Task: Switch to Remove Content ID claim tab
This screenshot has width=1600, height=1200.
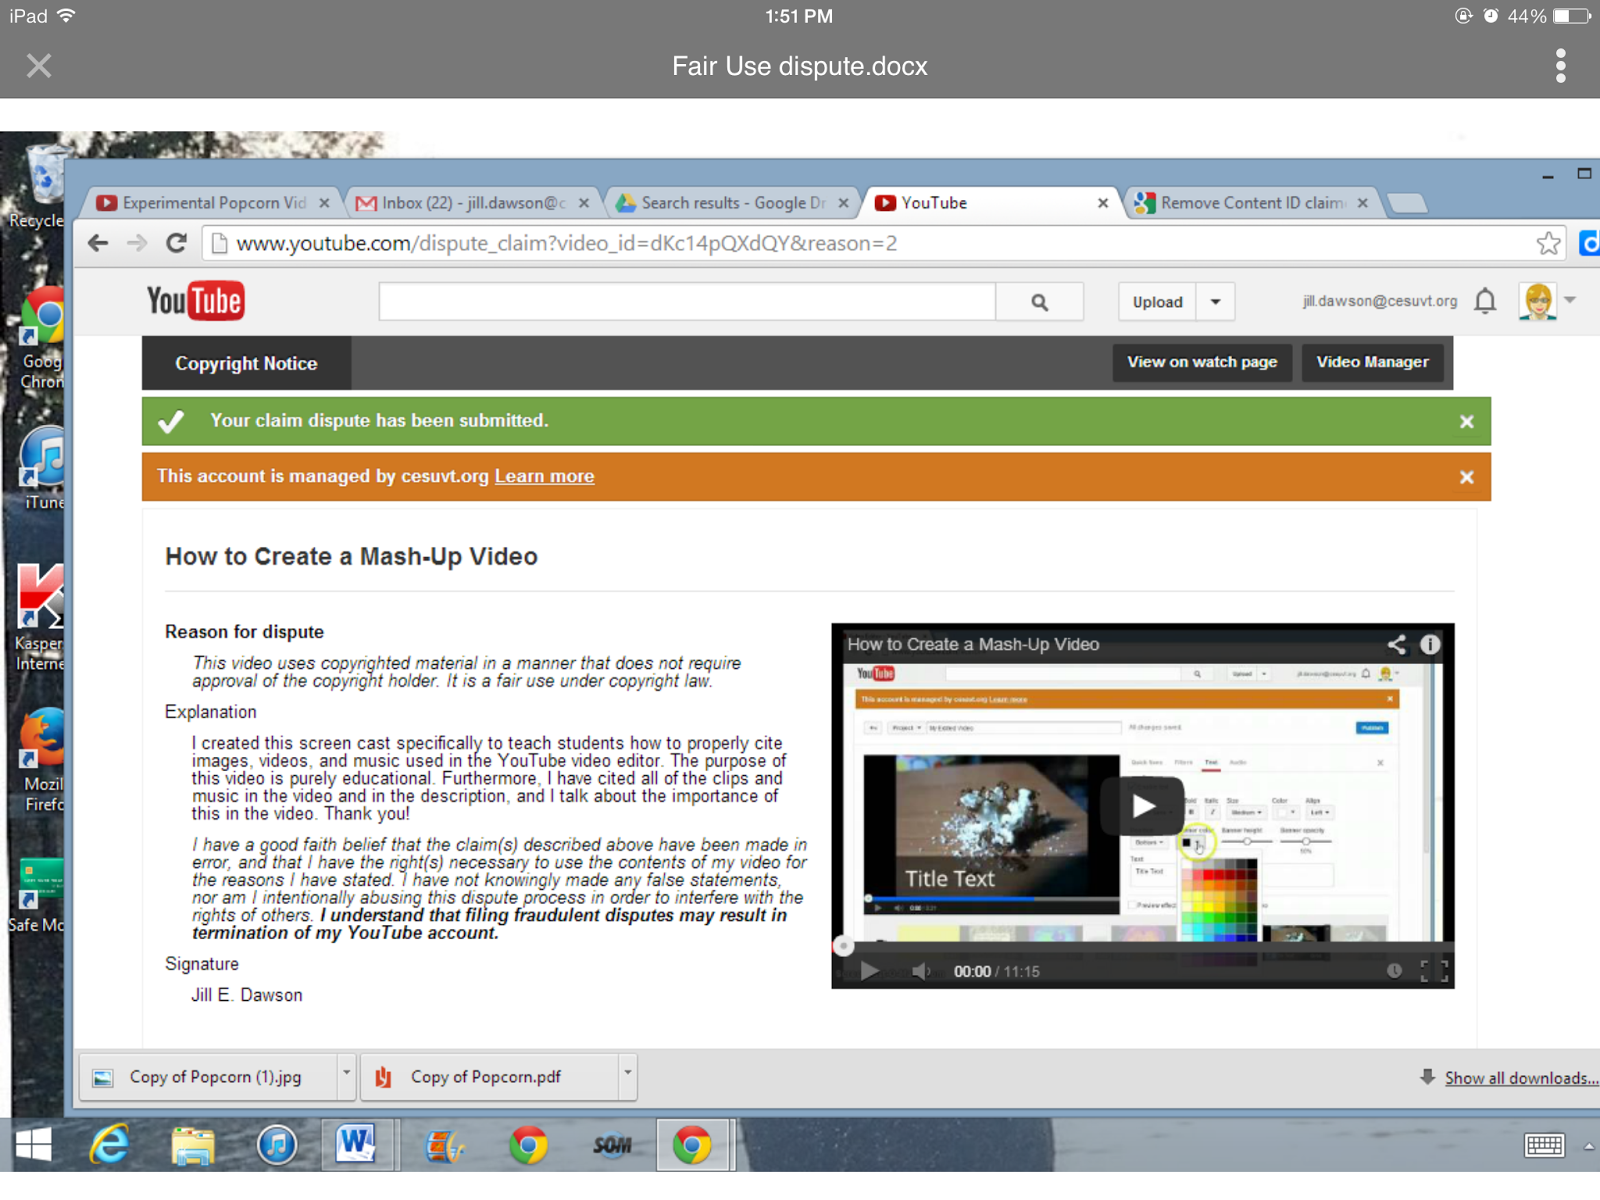Action: coord(1252,203)
